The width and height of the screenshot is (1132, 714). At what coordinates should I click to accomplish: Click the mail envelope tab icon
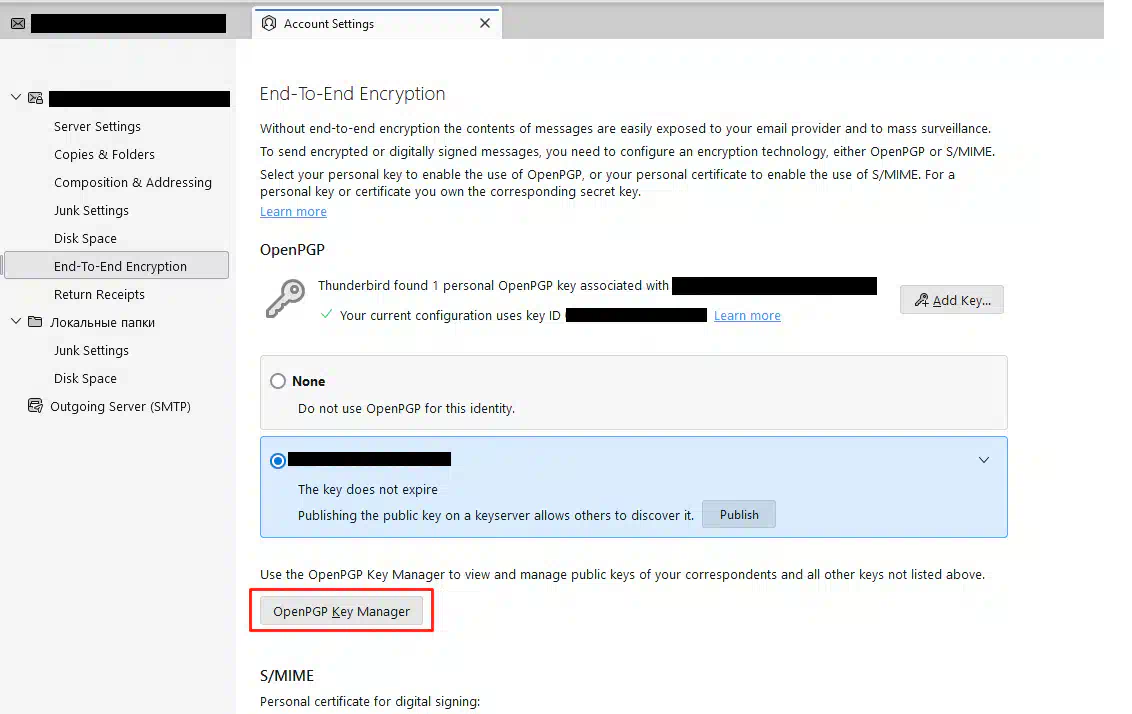pyautogui.click(x=18, y=24)
